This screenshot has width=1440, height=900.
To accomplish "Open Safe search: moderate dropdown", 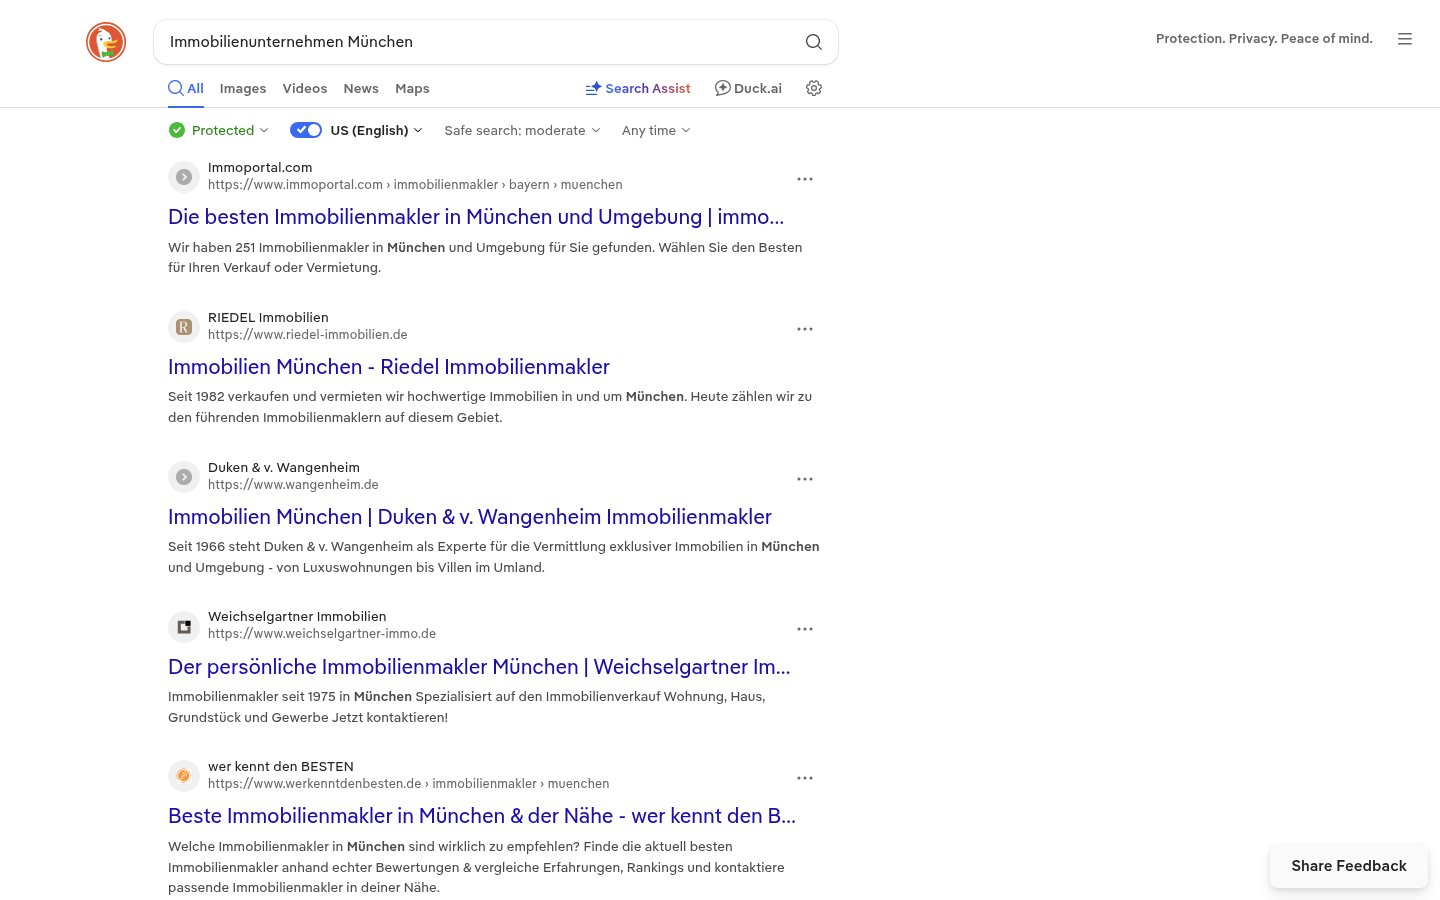I will [x=522, y=130].
